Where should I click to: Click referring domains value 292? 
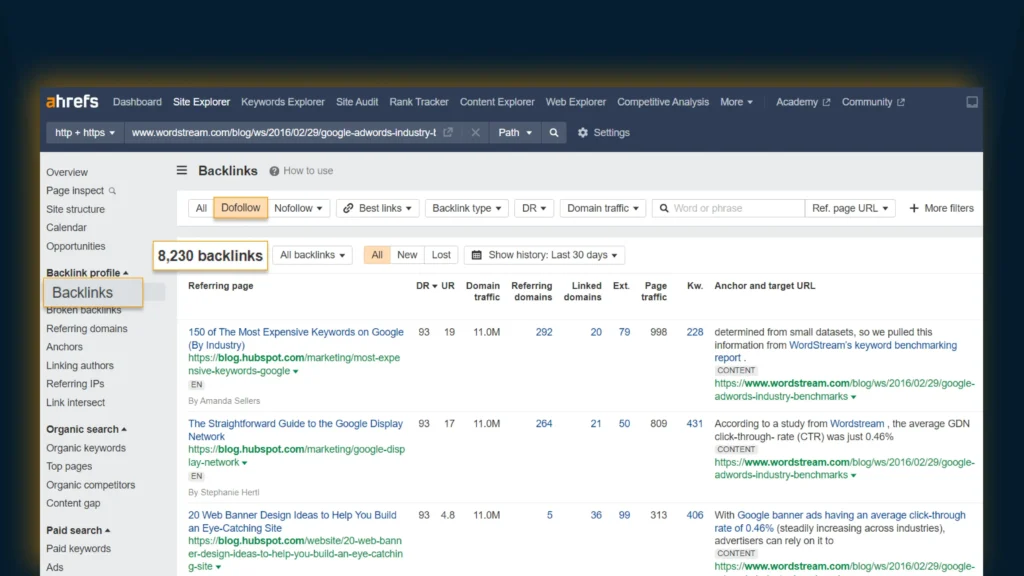point(544,332)
